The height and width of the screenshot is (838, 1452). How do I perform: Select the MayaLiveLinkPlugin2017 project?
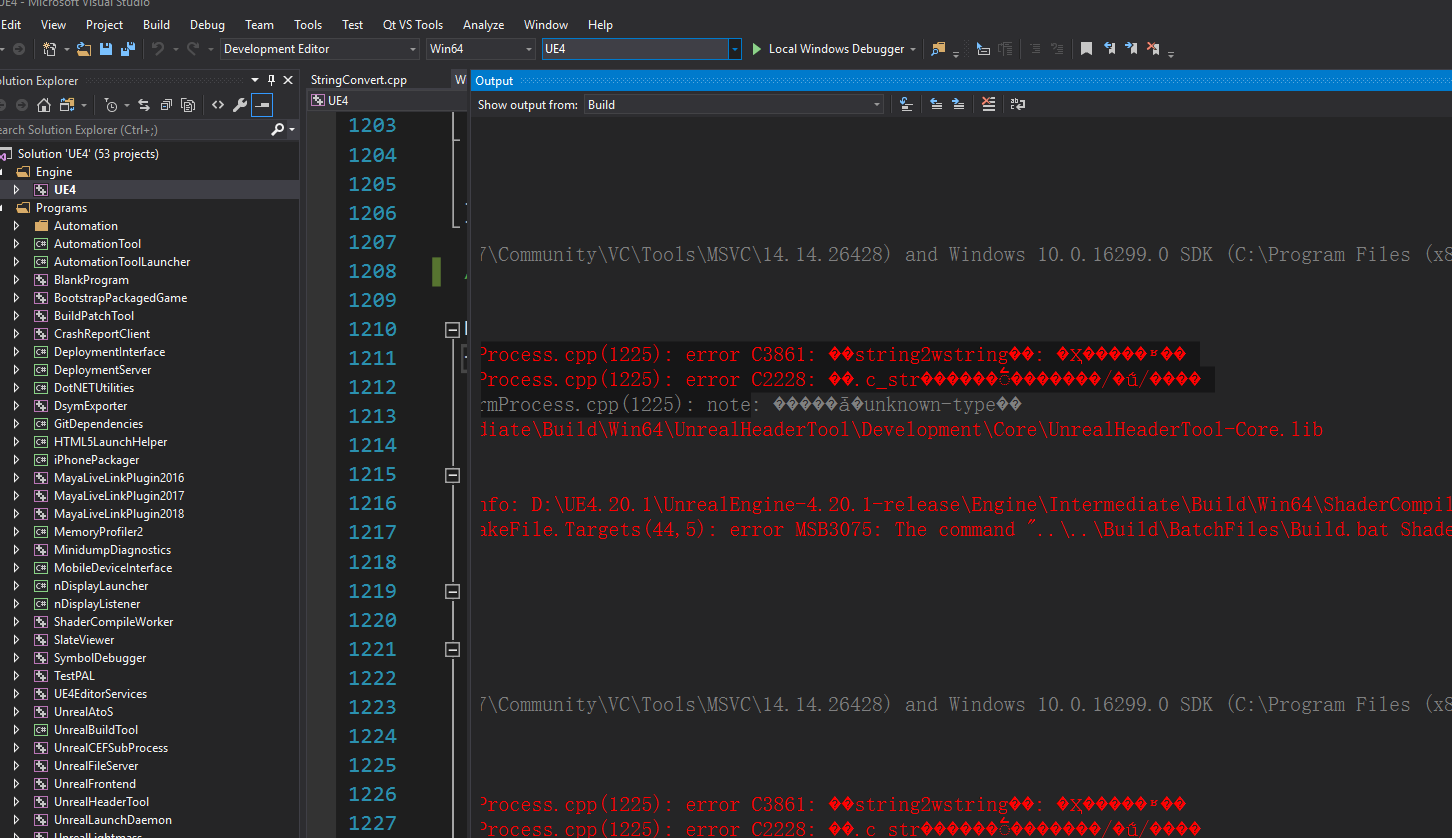pyautogui.click(x=119, y=496)
